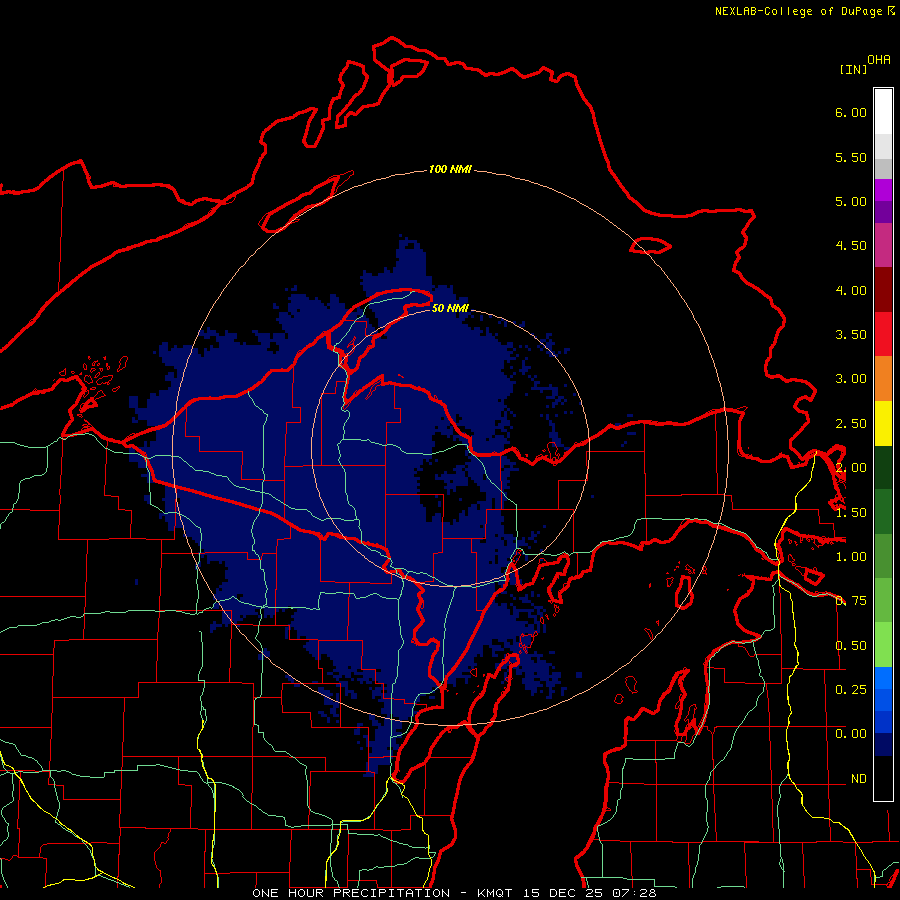Pick the orange swatch beside 3.00
This screenshot has width=900, height=900.
point(883,379)
